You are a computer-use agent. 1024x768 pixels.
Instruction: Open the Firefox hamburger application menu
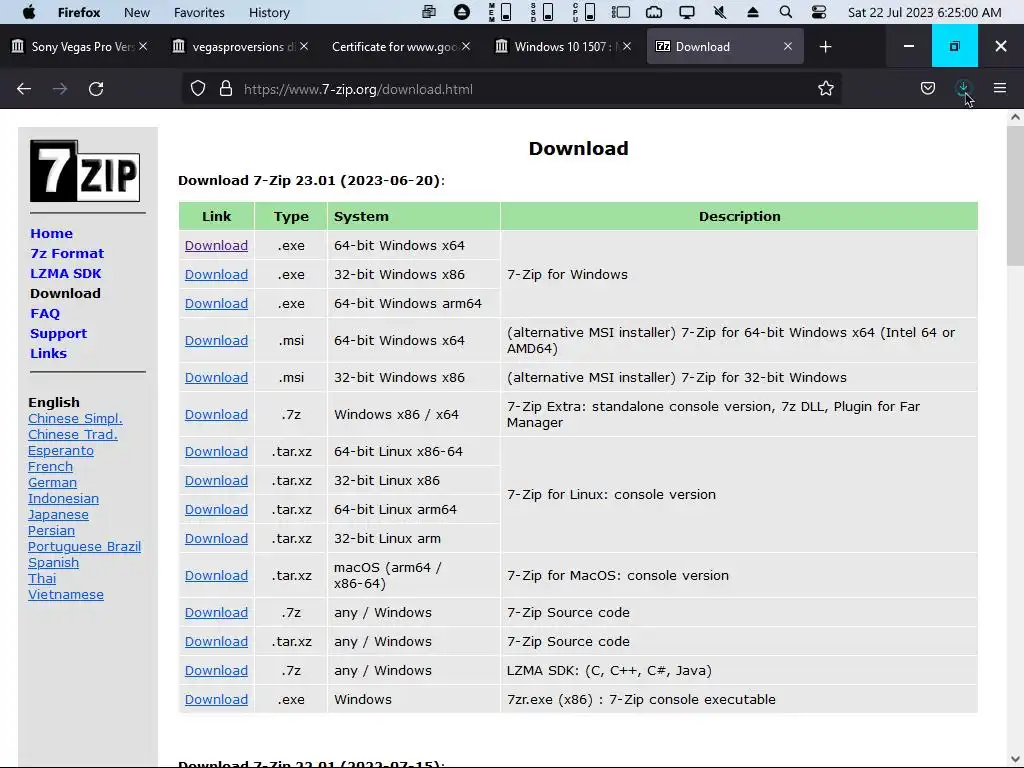click(x=1000, y=88)
